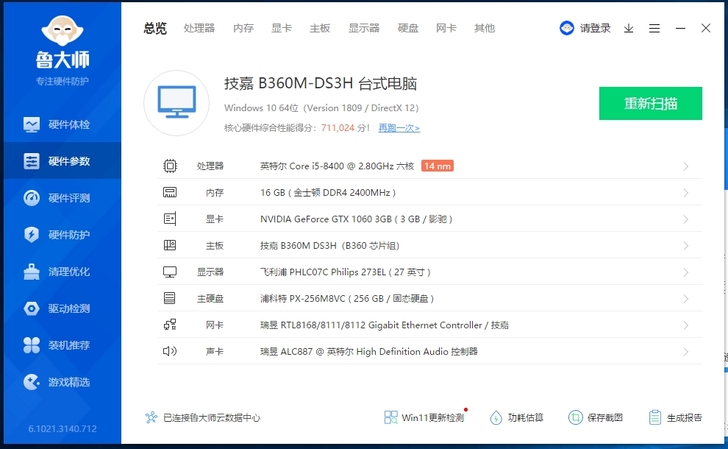Switch to 显示器 tab
The height and width of the screenshot is (449, 728).
click(364, 28)
